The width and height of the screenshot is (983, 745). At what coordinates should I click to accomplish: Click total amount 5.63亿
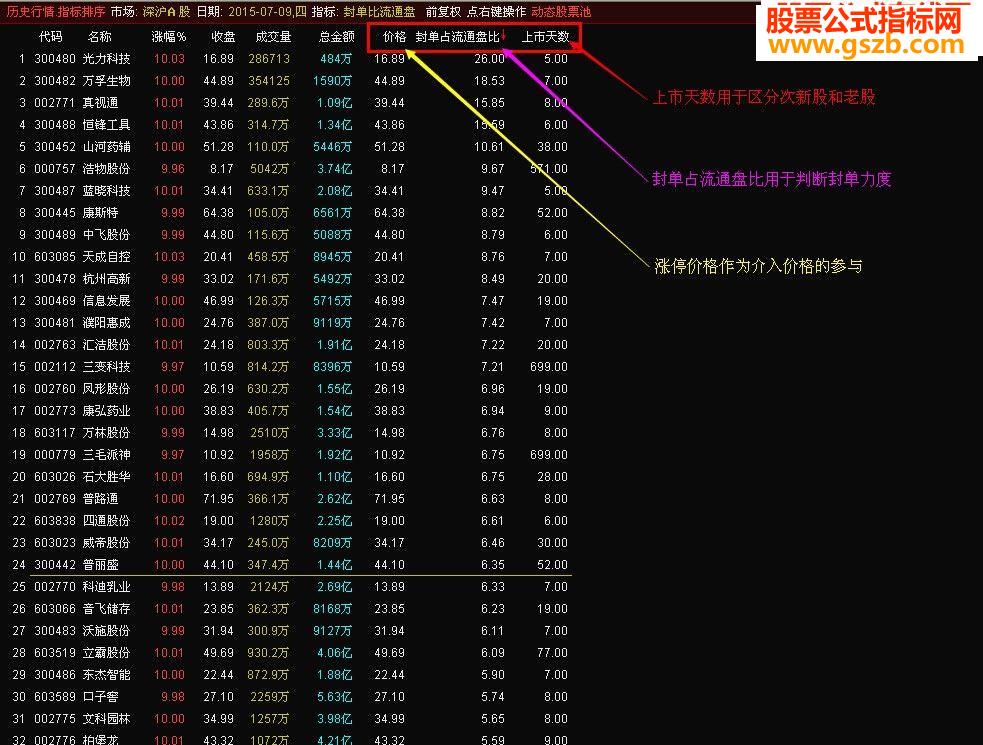(334, 697)
